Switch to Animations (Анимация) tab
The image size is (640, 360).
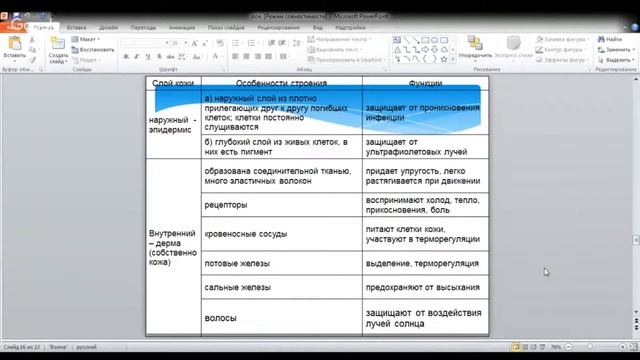pyautogui.click(x=182, y=28)
